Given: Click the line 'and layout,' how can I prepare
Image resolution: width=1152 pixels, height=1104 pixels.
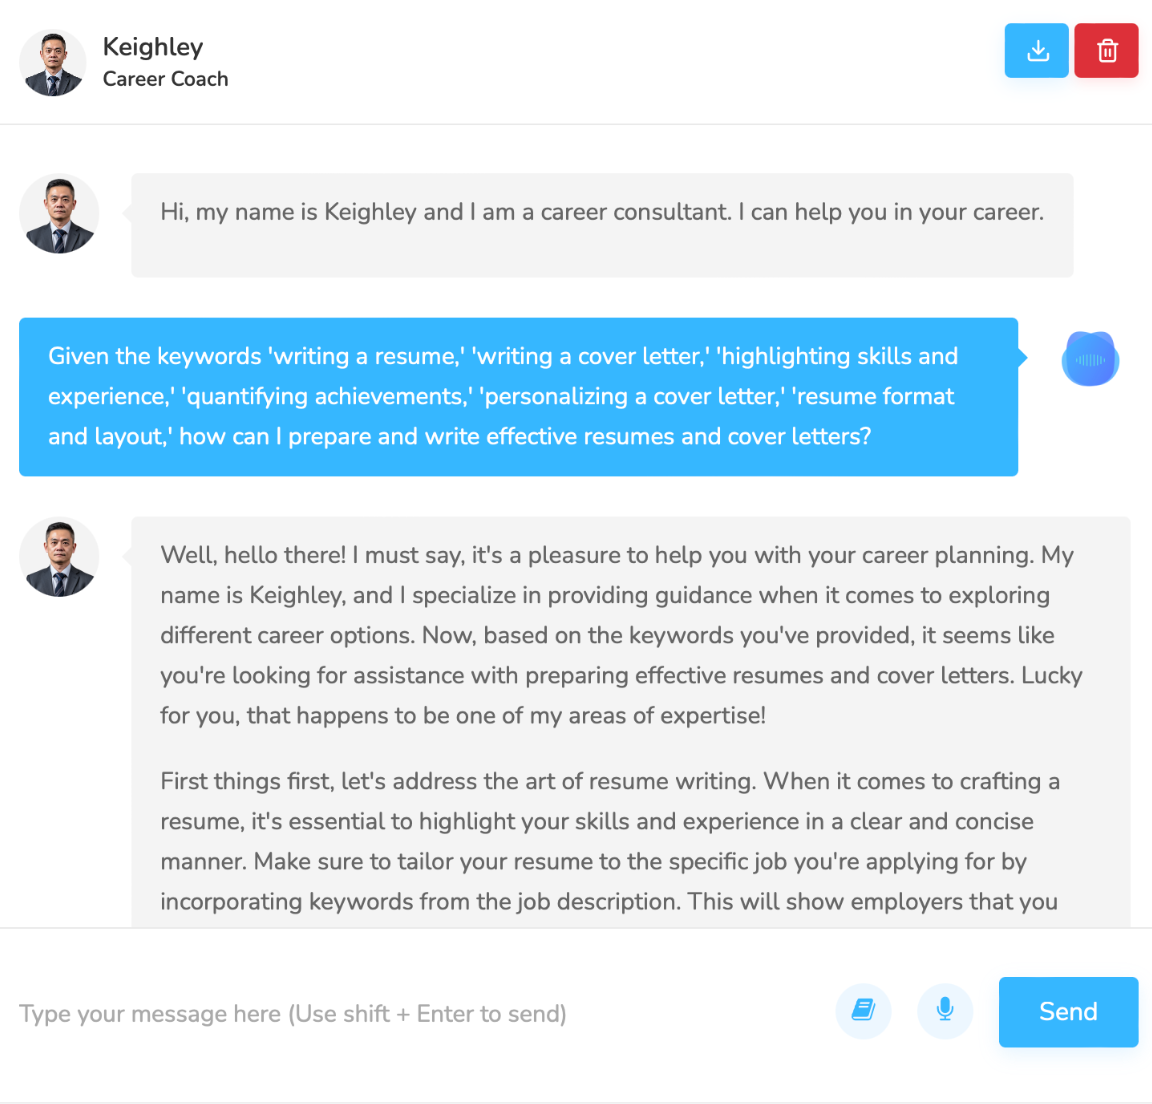Looking at the screenshot, I should click(x=459, y=436).
